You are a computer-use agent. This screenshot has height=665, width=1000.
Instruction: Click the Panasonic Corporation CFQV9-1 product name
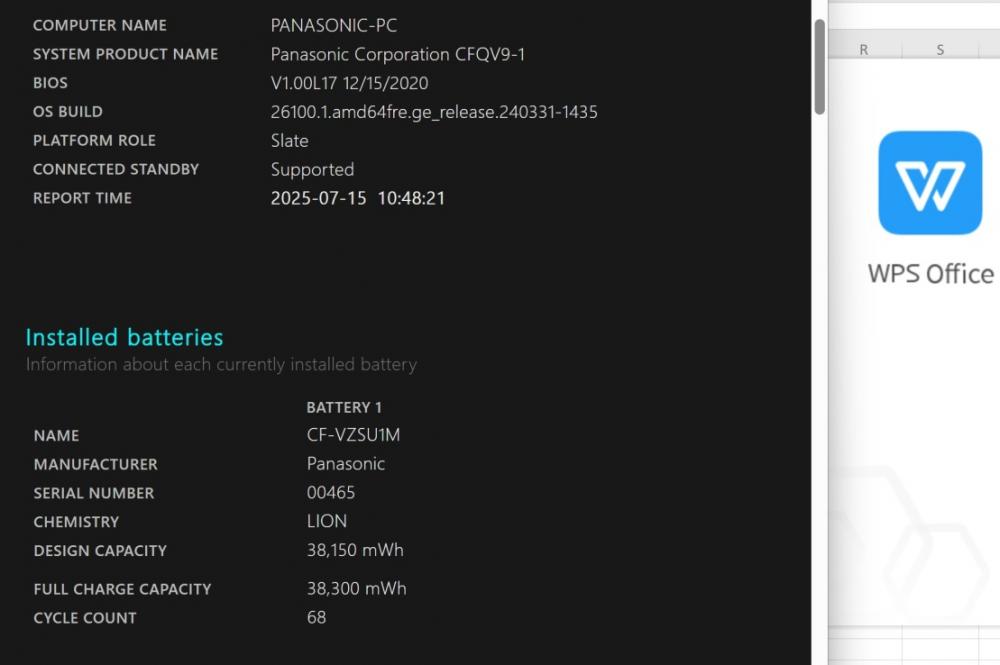(x=397, y=55)
